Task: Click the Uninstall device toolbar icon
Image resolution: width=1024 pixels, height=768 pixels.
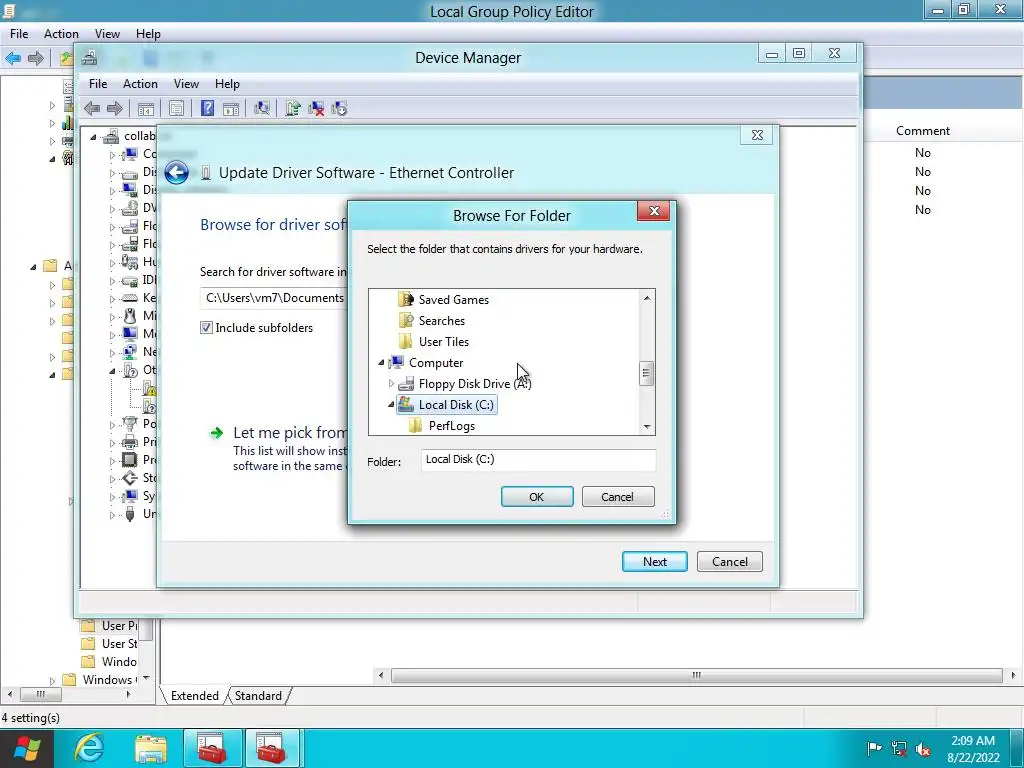Action: click(x=316, y=108)
